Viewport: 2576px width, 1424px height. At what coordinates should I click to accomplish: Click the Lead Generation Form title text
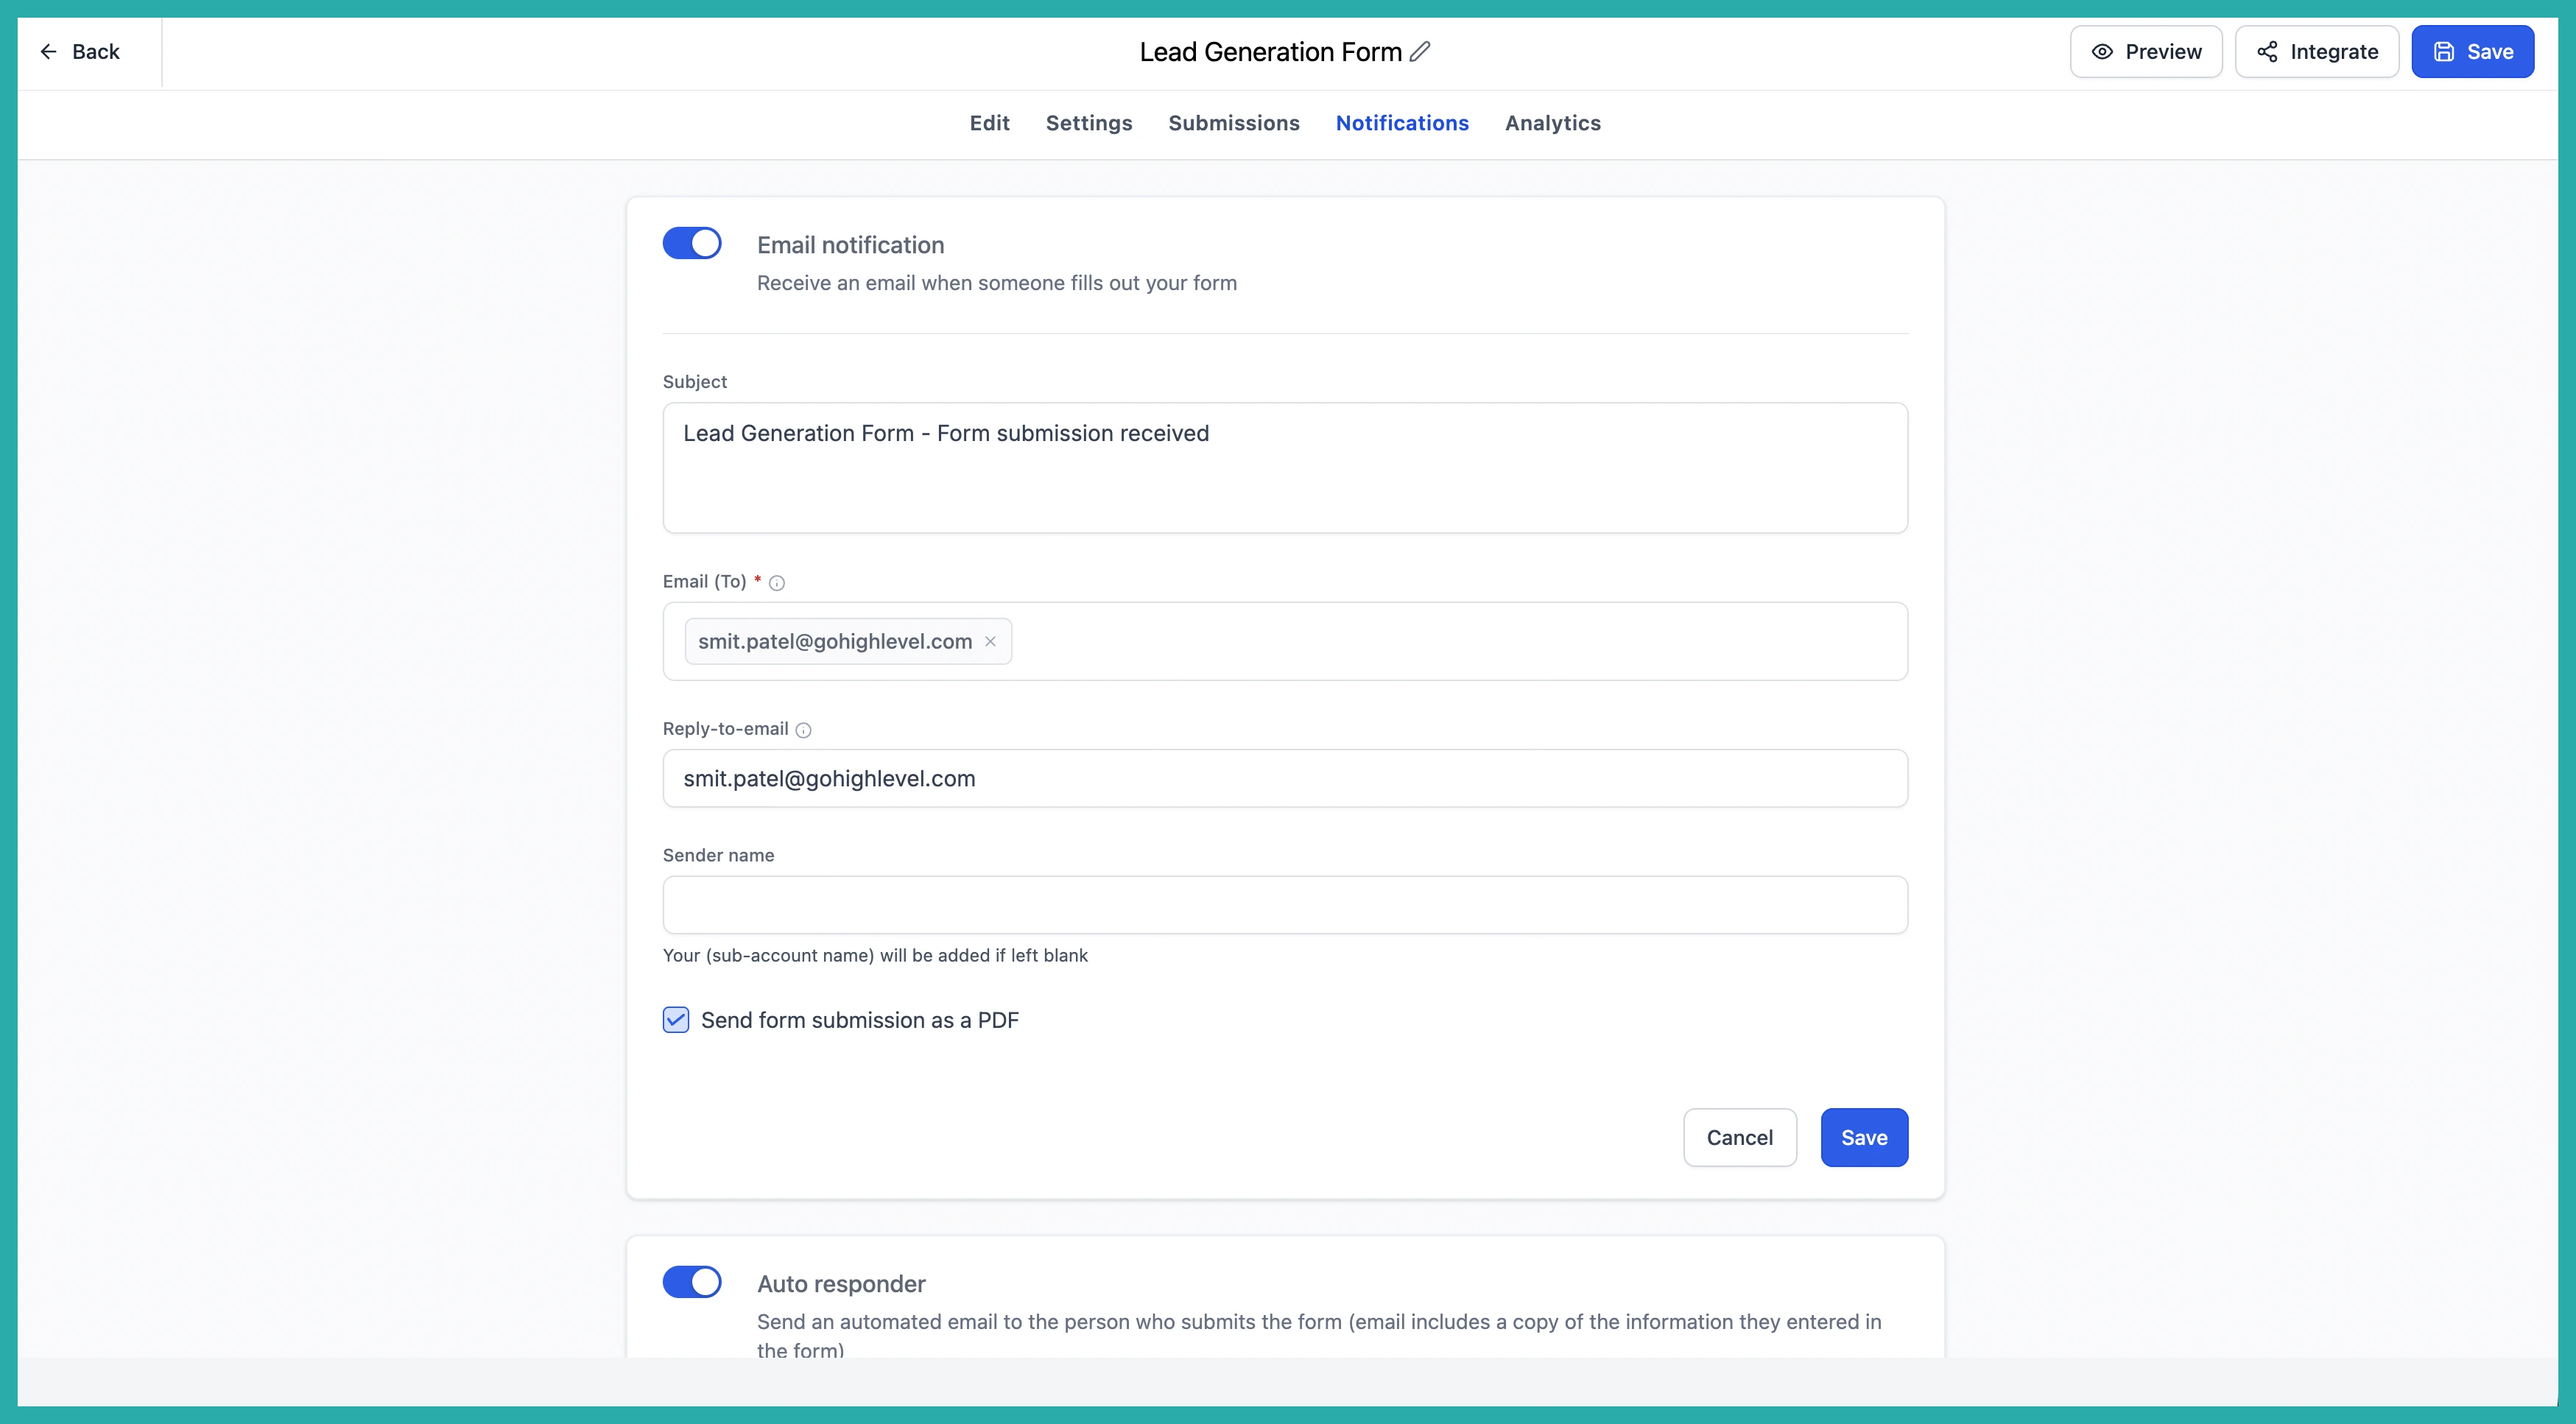point(1270,52)
